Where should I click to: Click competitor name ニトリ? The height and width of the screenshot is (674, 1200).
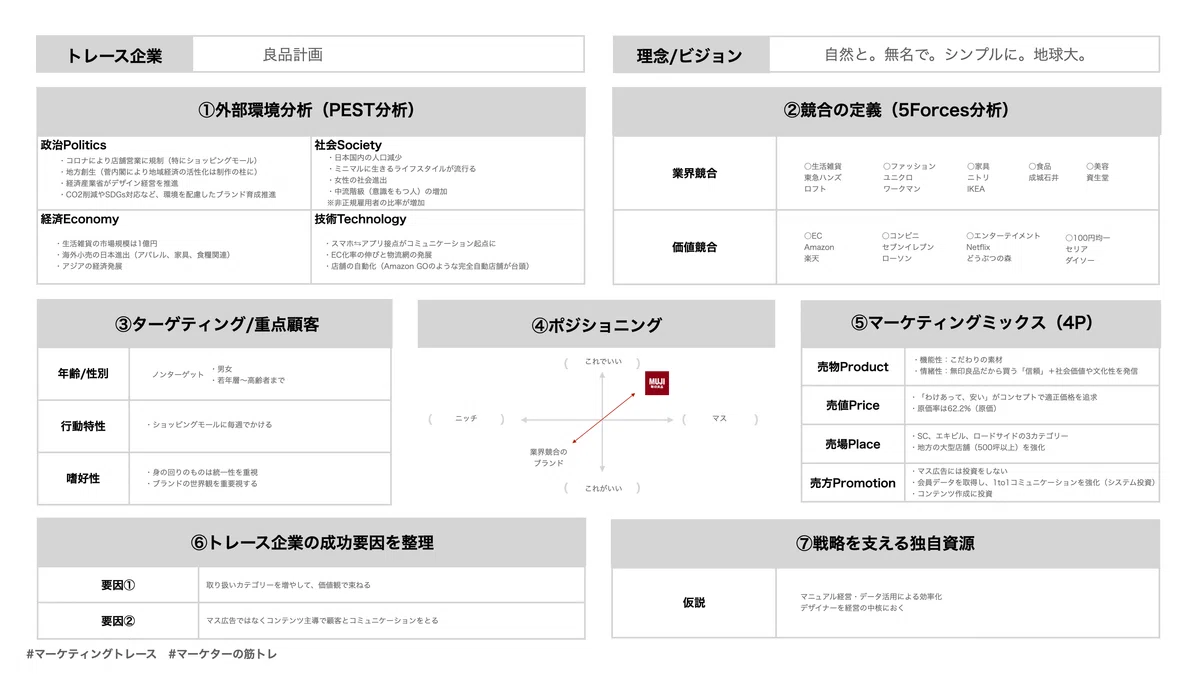tap(977, 177)
